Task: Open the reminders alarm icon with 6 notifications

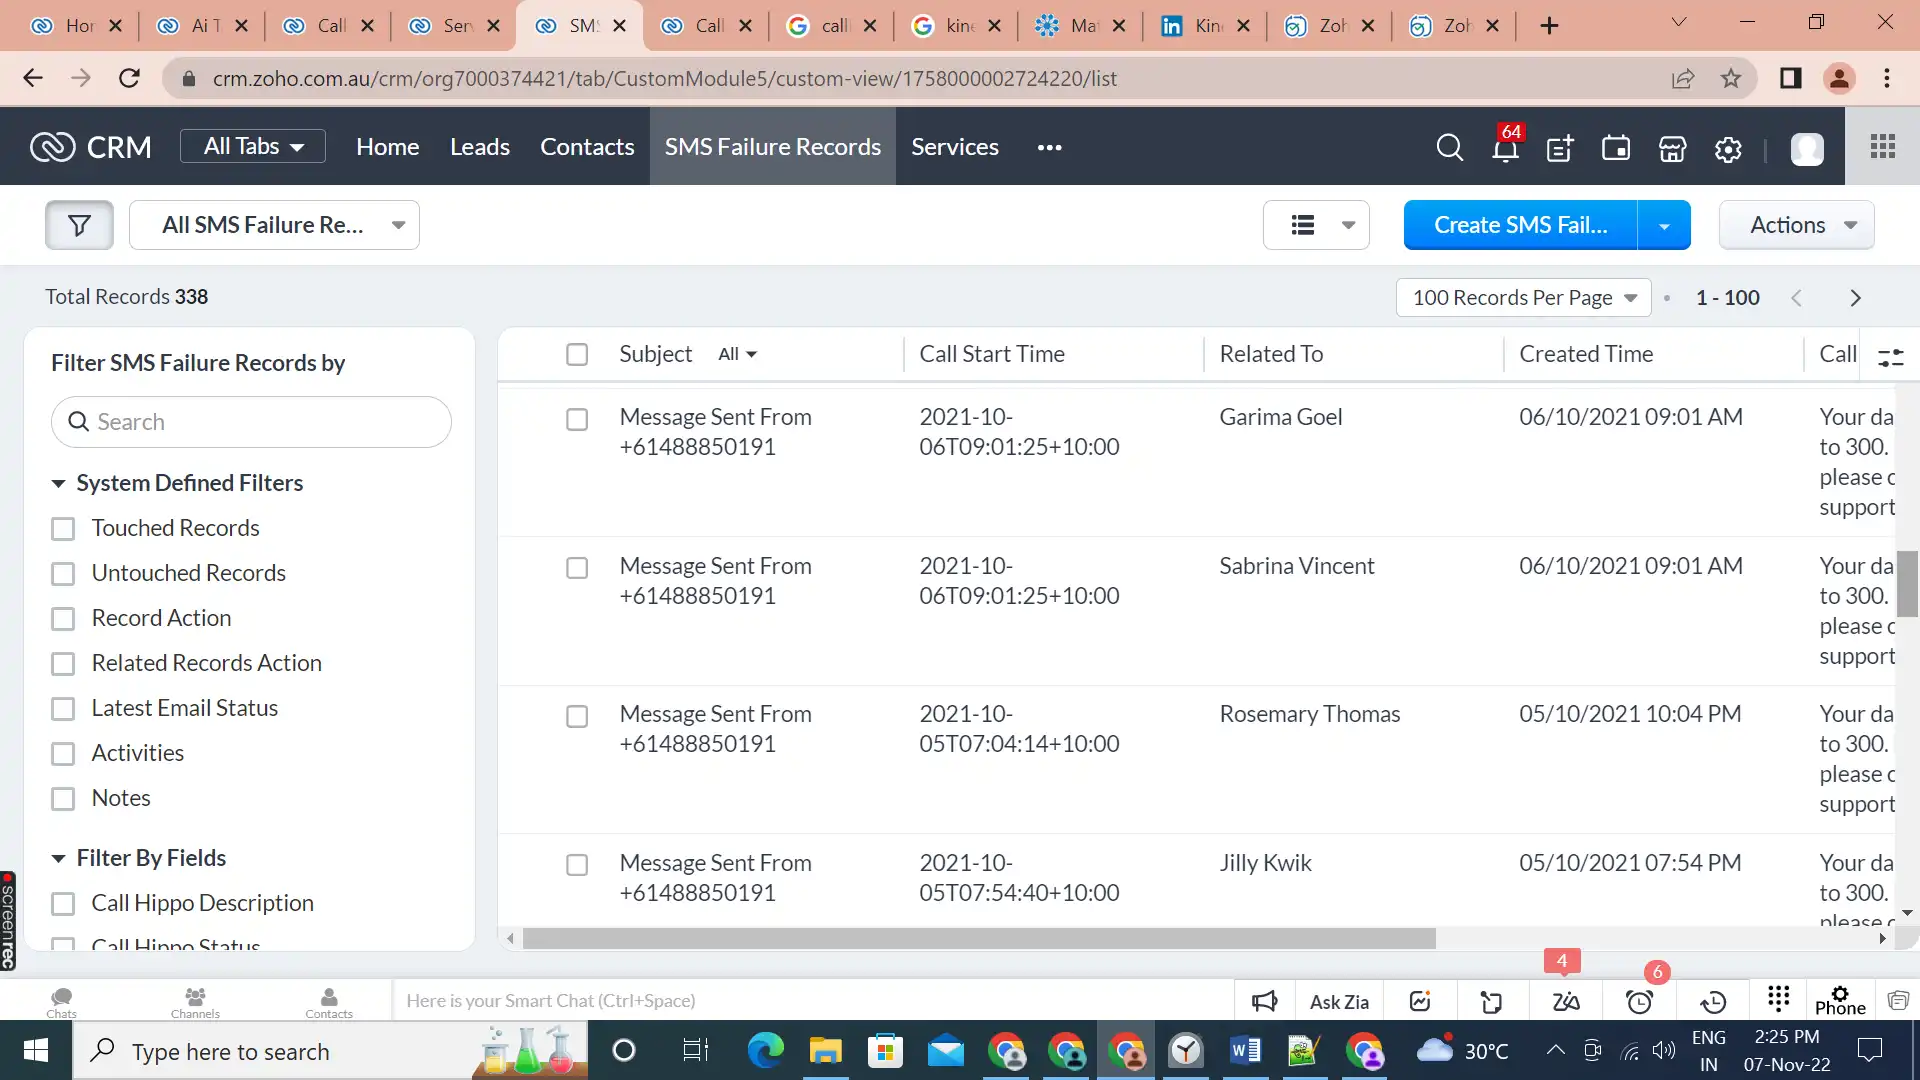Action: click(x=1639, y=1000)
